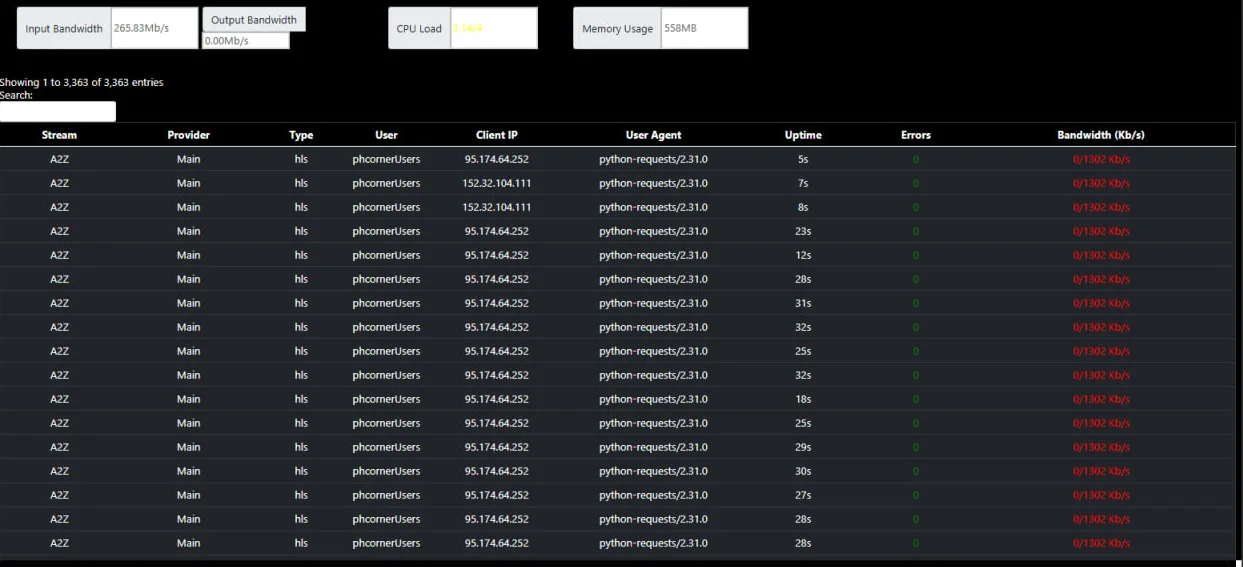This screenshot has width=1243, height=567.
Task: Sort by the Uptime column header
Action: click(803, 135)
